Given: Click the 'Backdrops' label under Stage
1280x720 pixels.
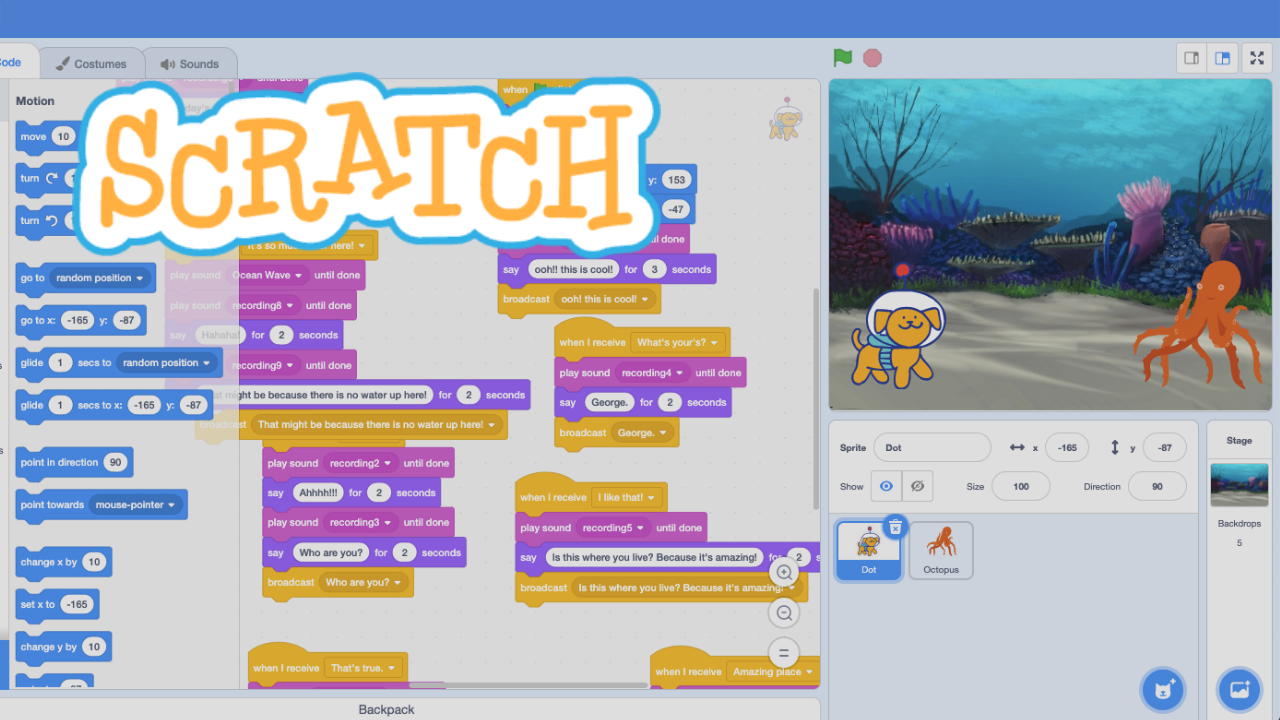Looking at the screenshot, I should [1239, 524].
